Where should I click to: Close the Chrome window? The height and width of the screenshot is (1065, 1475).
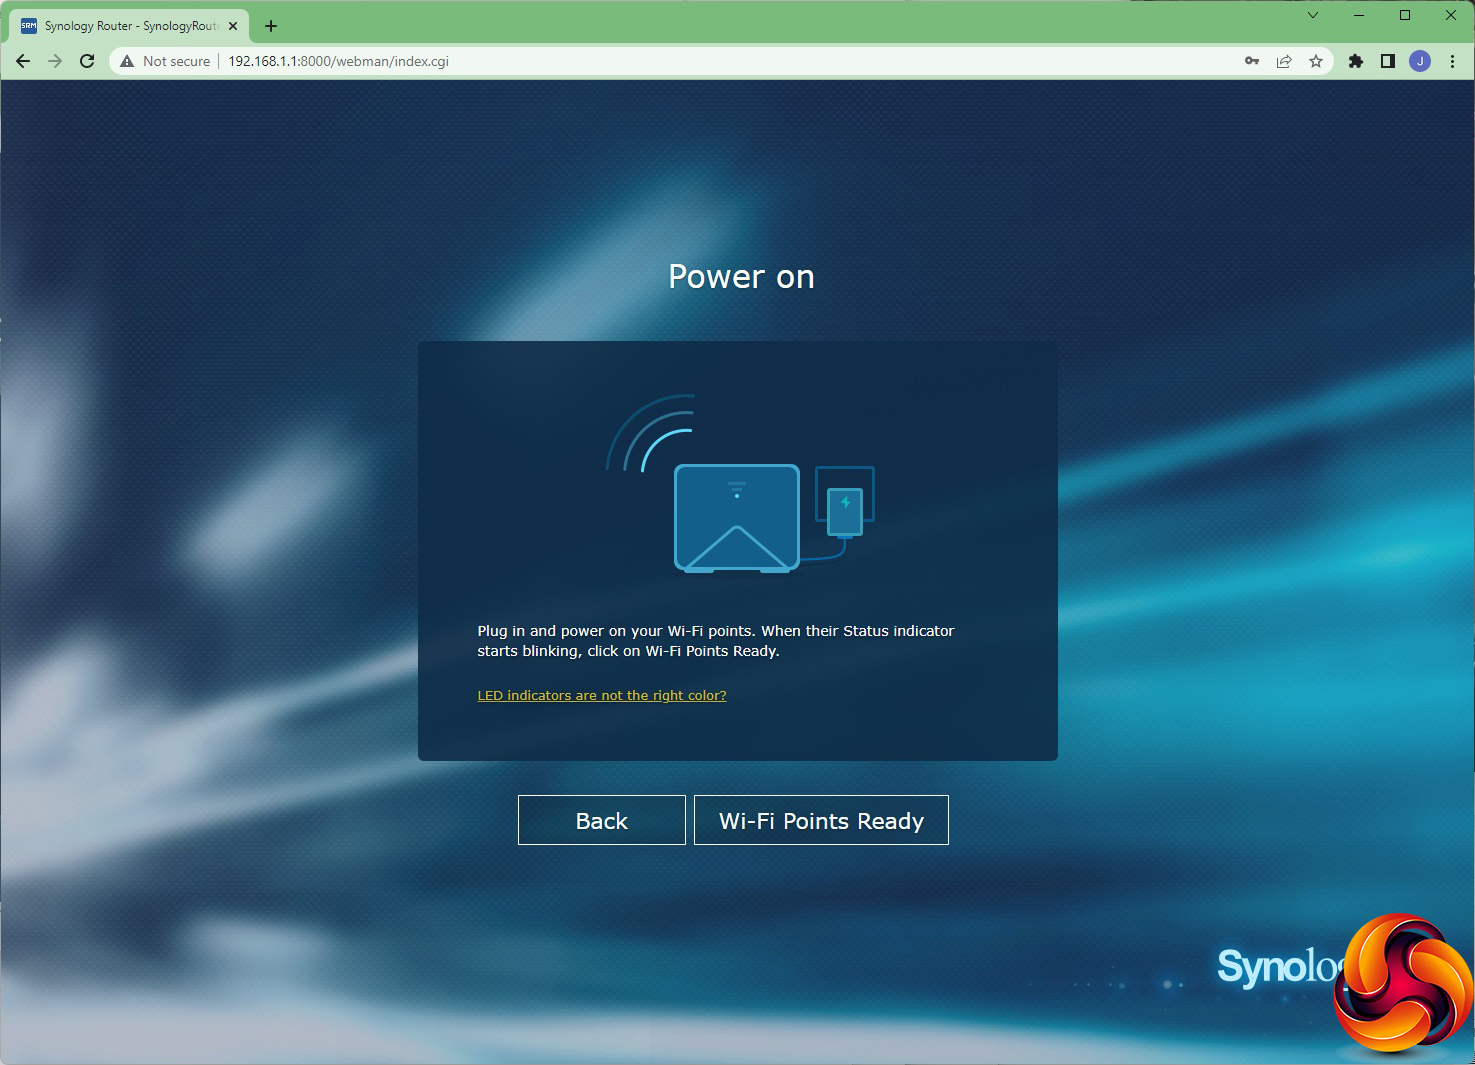pyautogui.click(x=1451, y=15)
